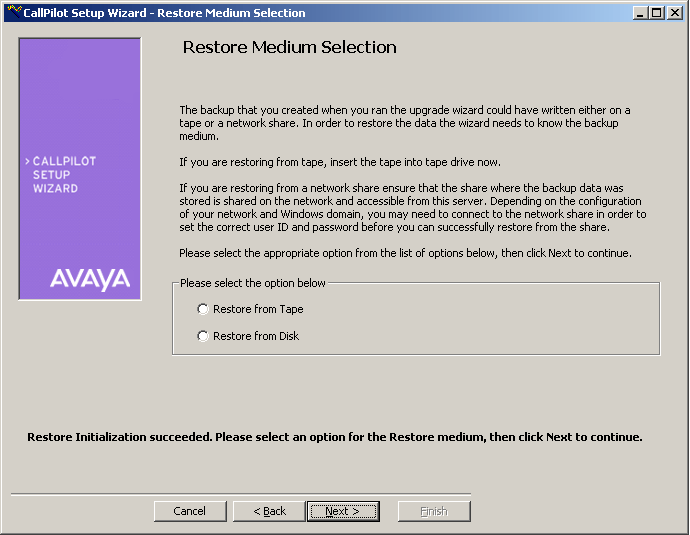Click the Avaya logo on banner
The height and width of the screenshot is (535, 690).
90,279
